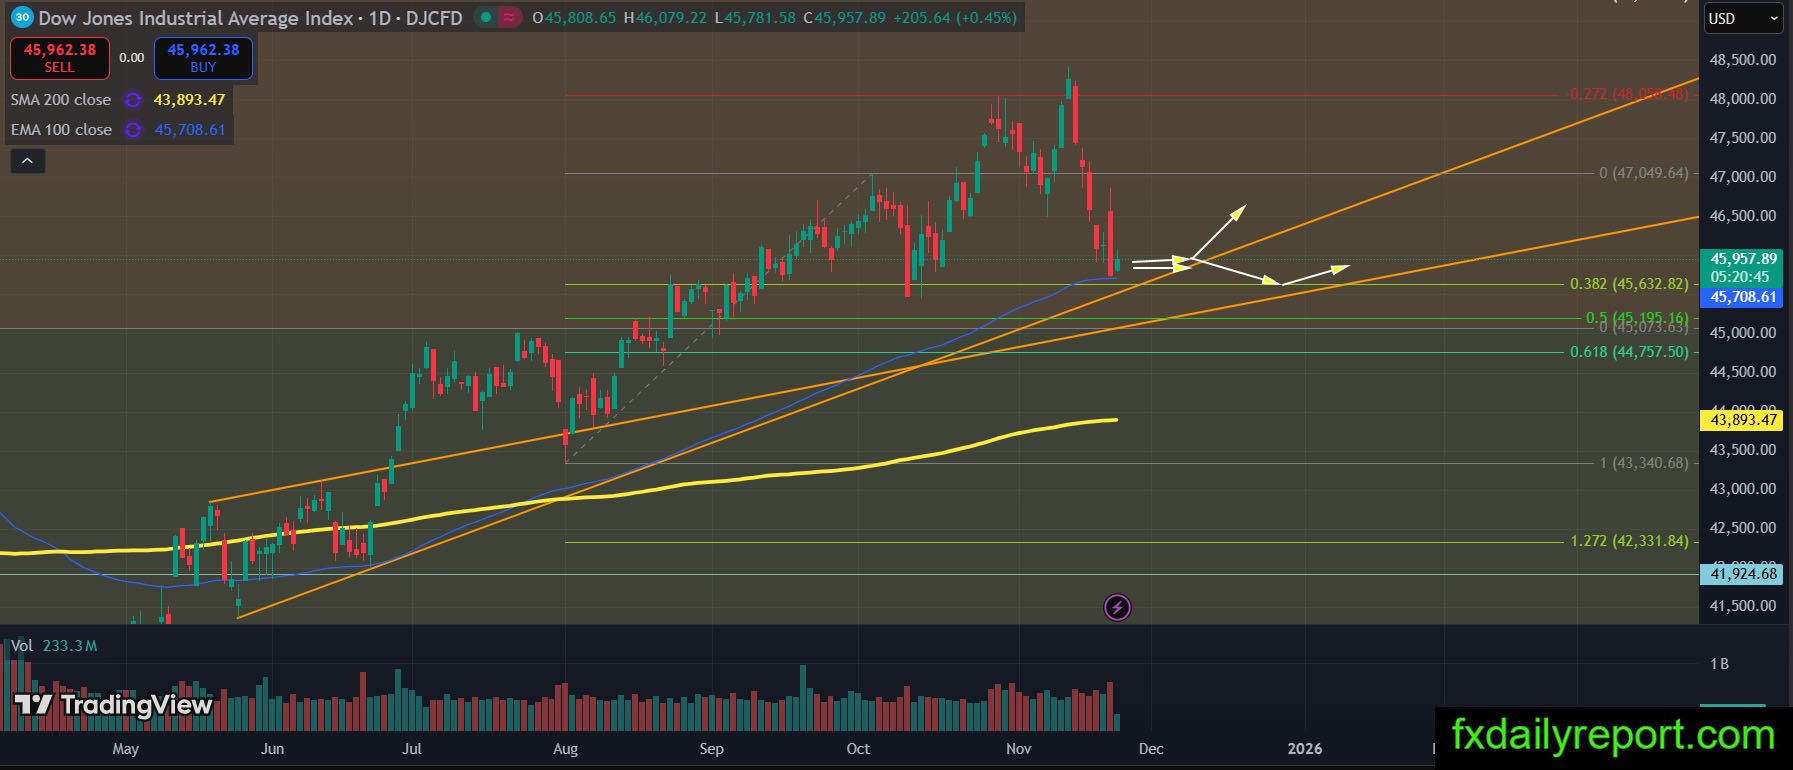Click the 47,500.00 price axis label

click(x=1743, y=138)
